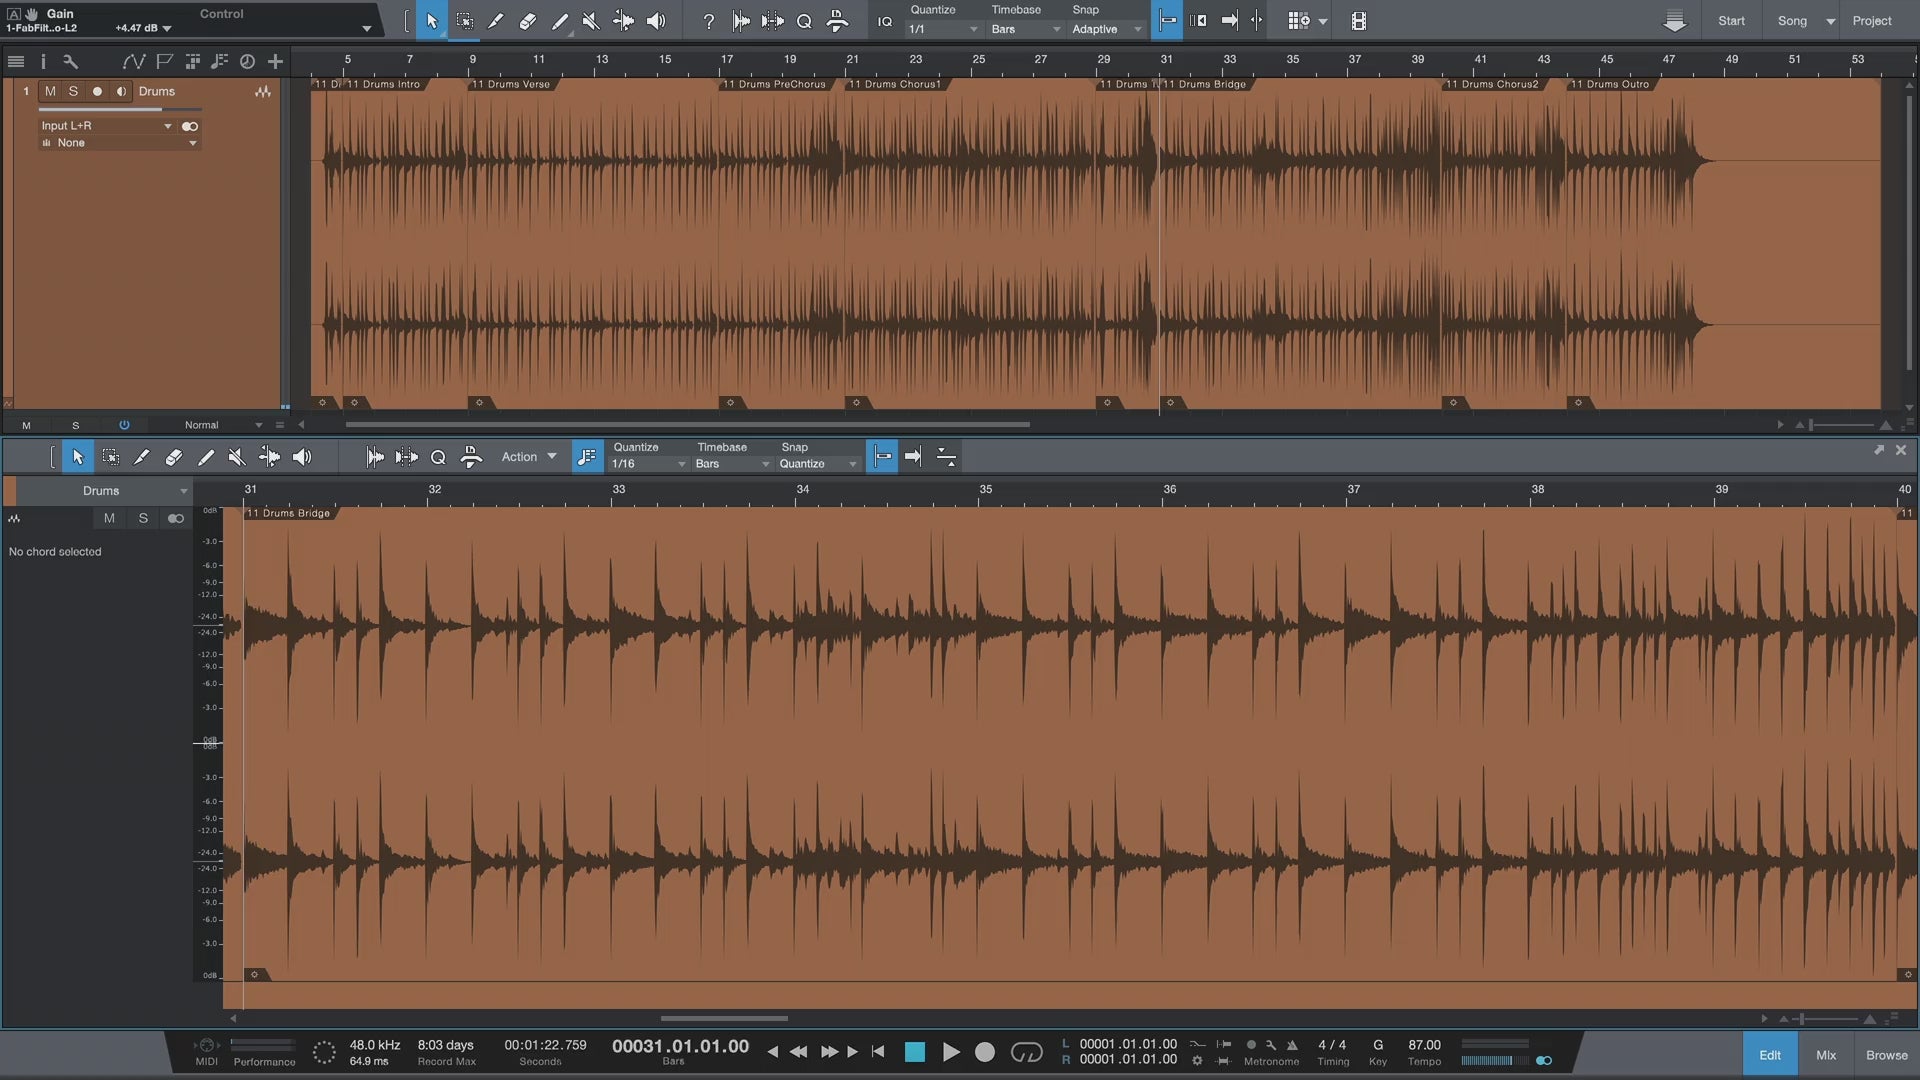The height and width of the screenshot is (1080, 1920).
Task: Select the Split tool in top toolbar
Action: [x=496, y=21]
